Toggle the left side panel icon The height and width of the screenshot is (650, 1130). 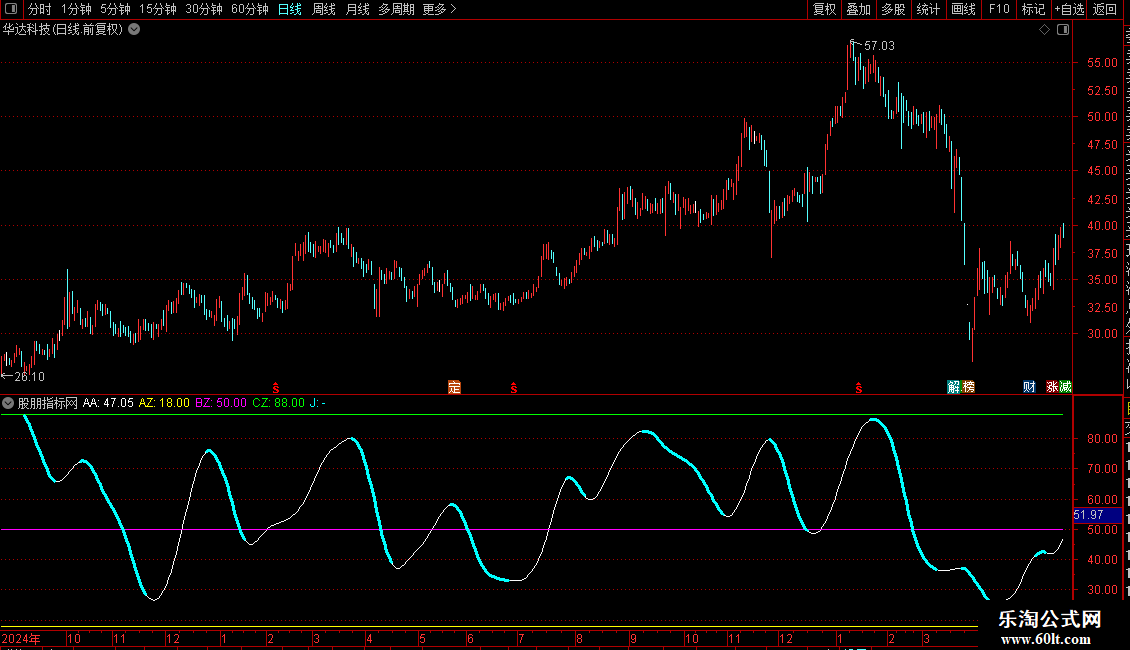pyautogui.click(x=11, y=9)
